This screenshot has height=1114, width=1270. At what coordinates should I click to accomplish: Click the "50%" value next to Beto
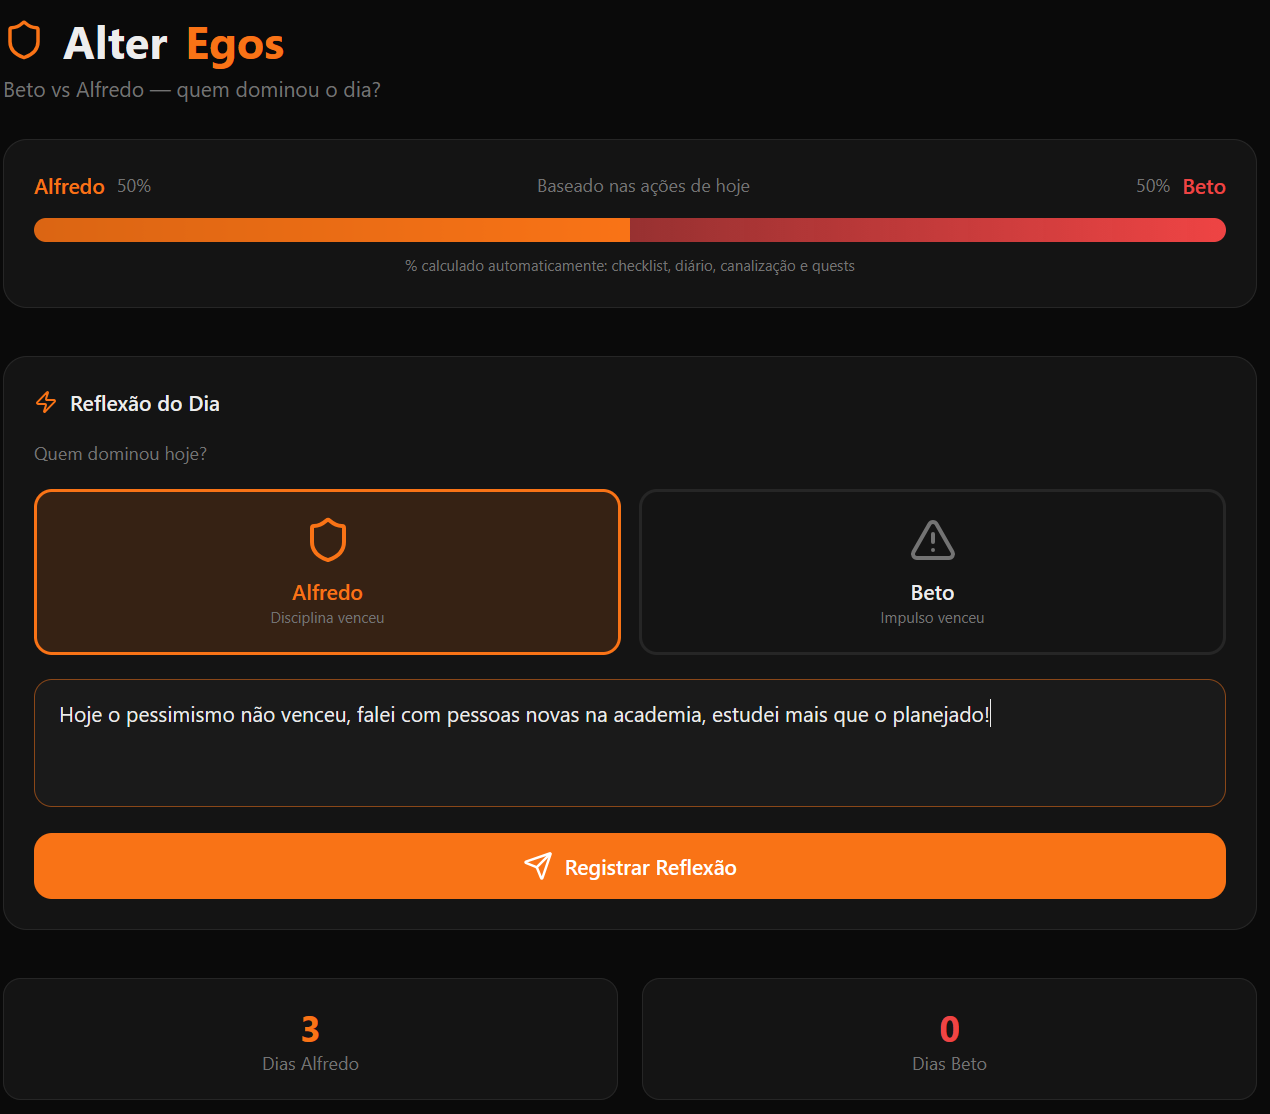[1153, 186]
